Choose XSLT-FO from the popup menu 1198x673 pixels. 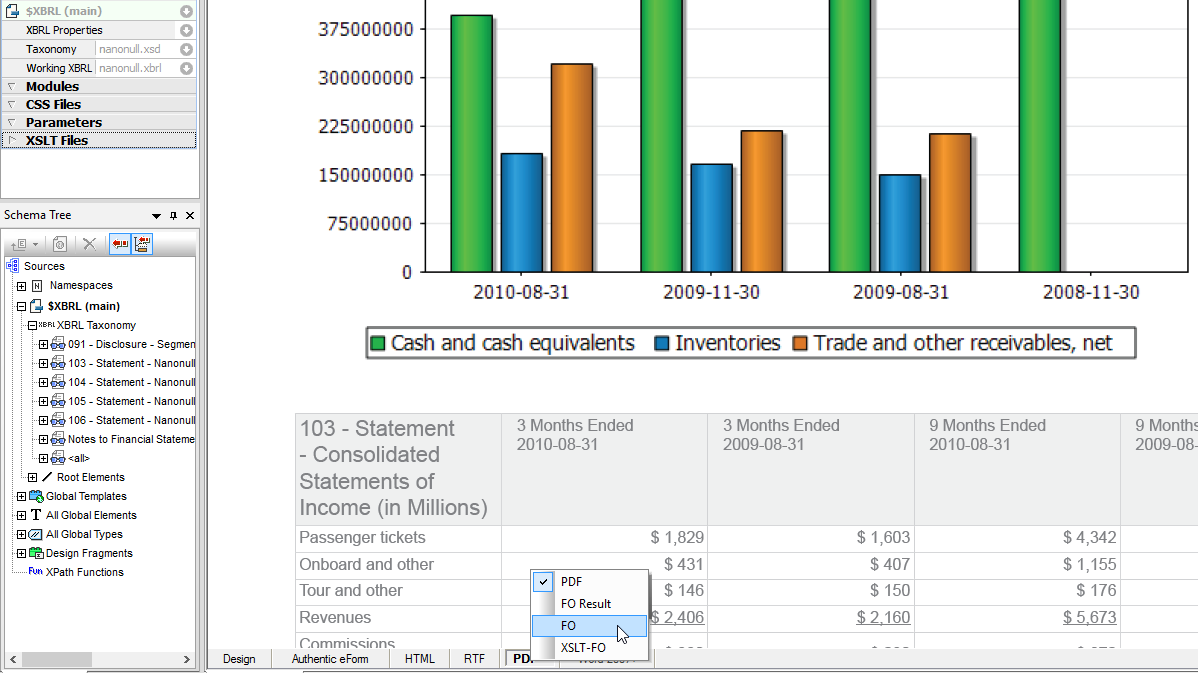click(x=589, y=648)
